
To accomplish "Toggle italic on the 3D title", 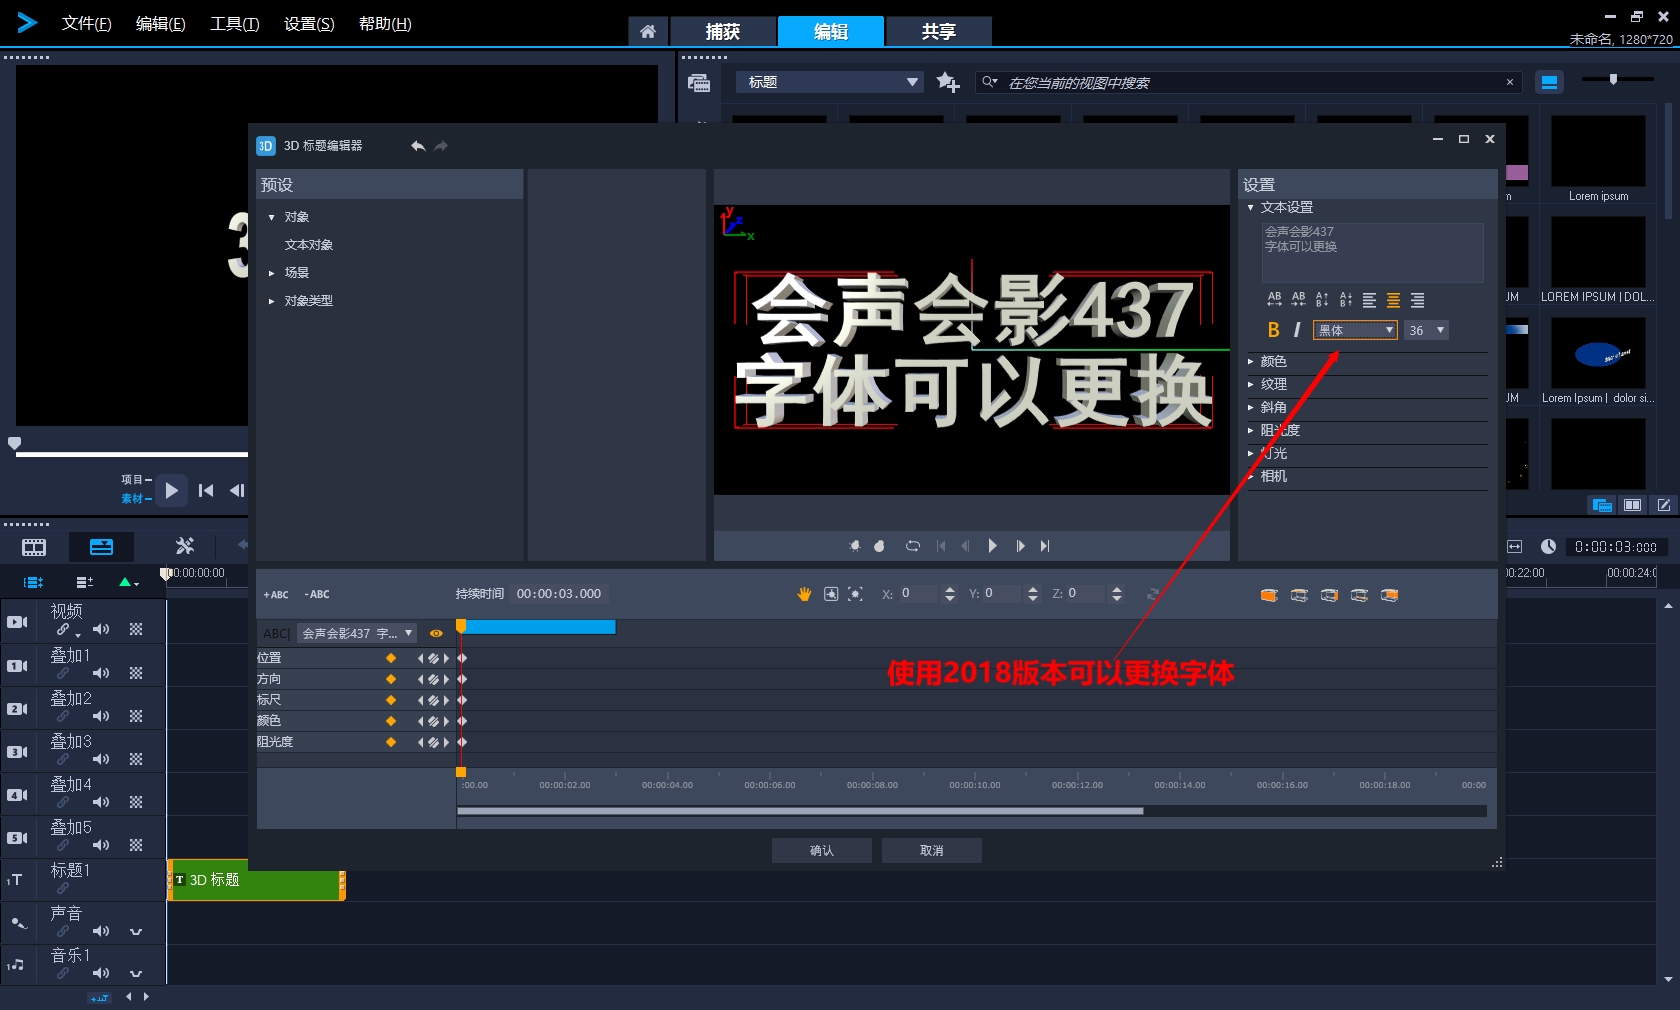I will tap(1297, 330).
